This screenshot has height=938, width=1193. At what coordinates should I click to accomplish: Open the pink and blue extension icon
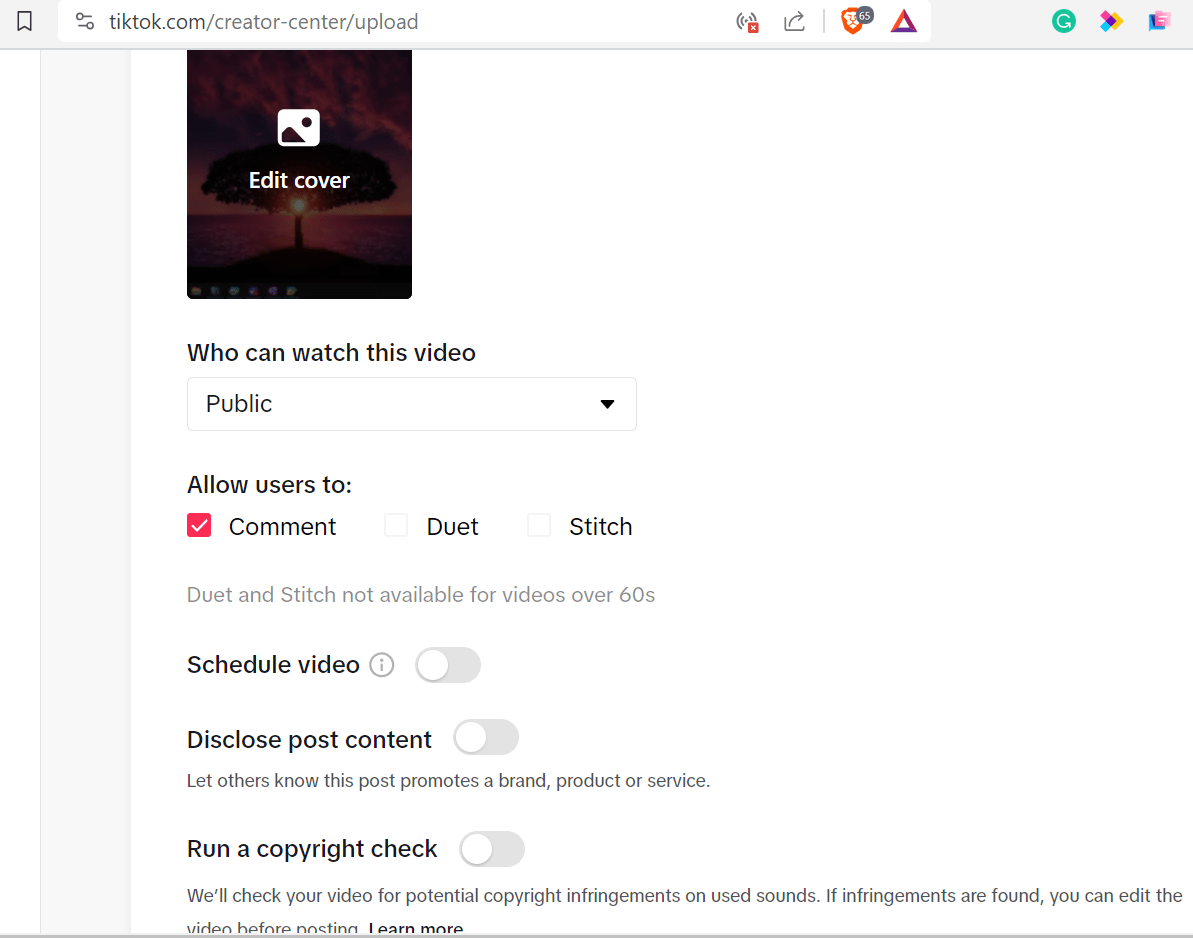coord(1159,21)
